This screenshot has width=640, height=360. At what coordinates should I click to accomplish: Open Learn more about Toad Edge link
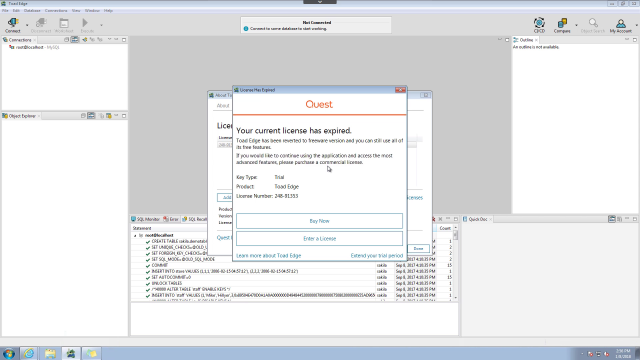pos(269,256)
